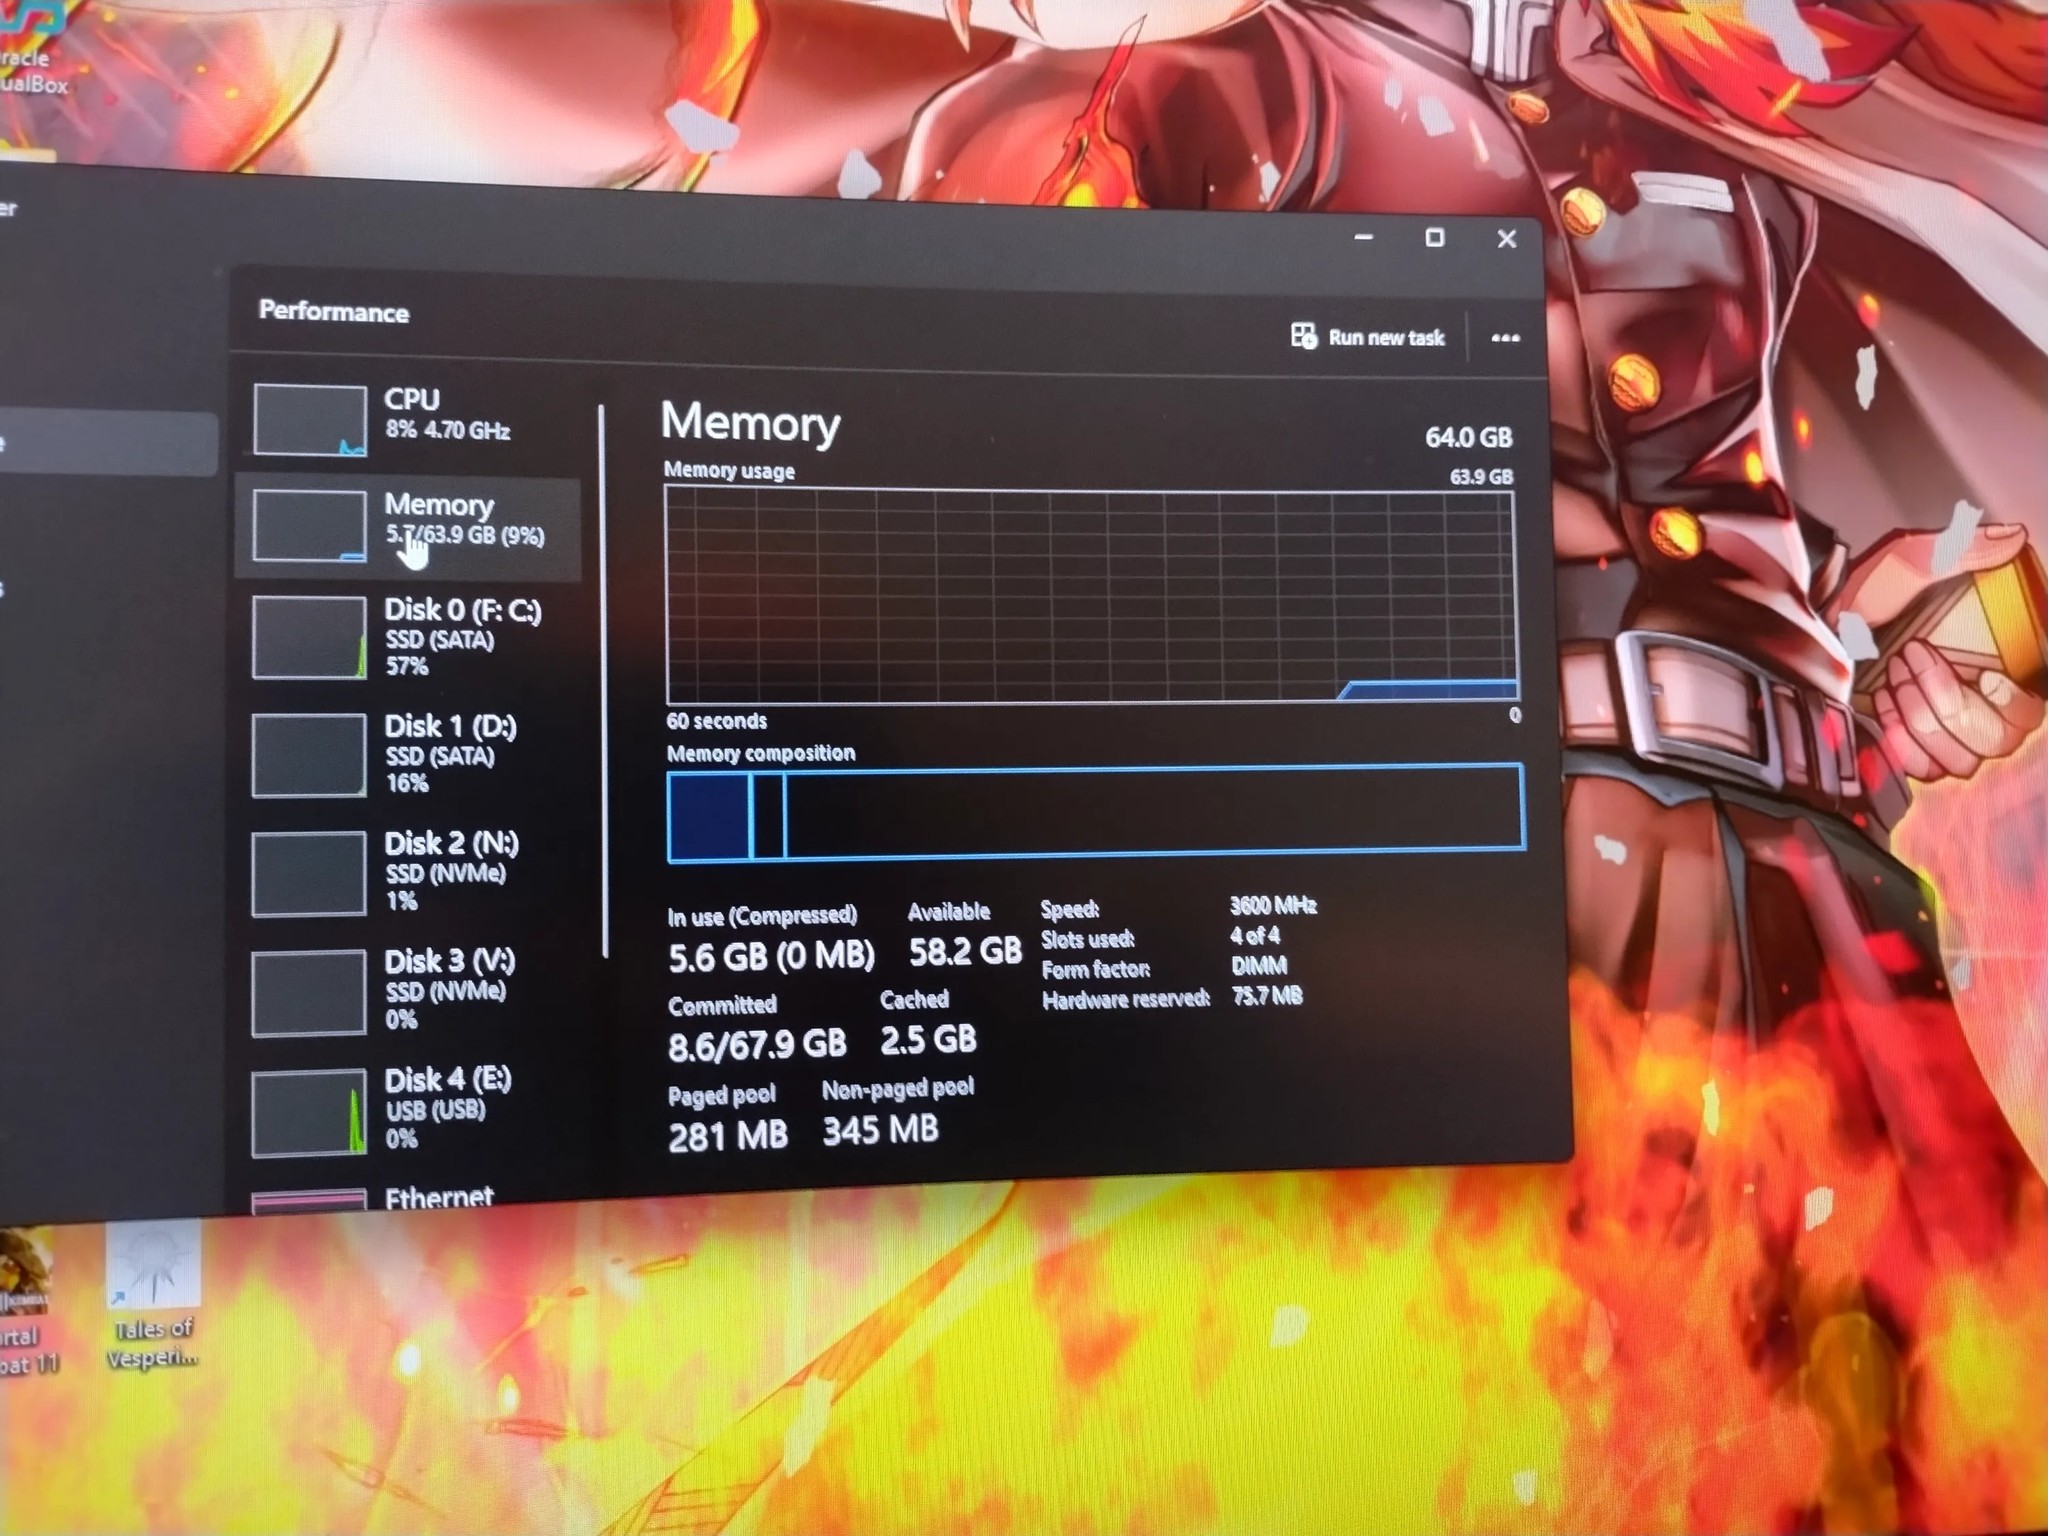Click the 60 seconds timeline label
This screenshot has height=1536, width=2048.
click(716, 720)
